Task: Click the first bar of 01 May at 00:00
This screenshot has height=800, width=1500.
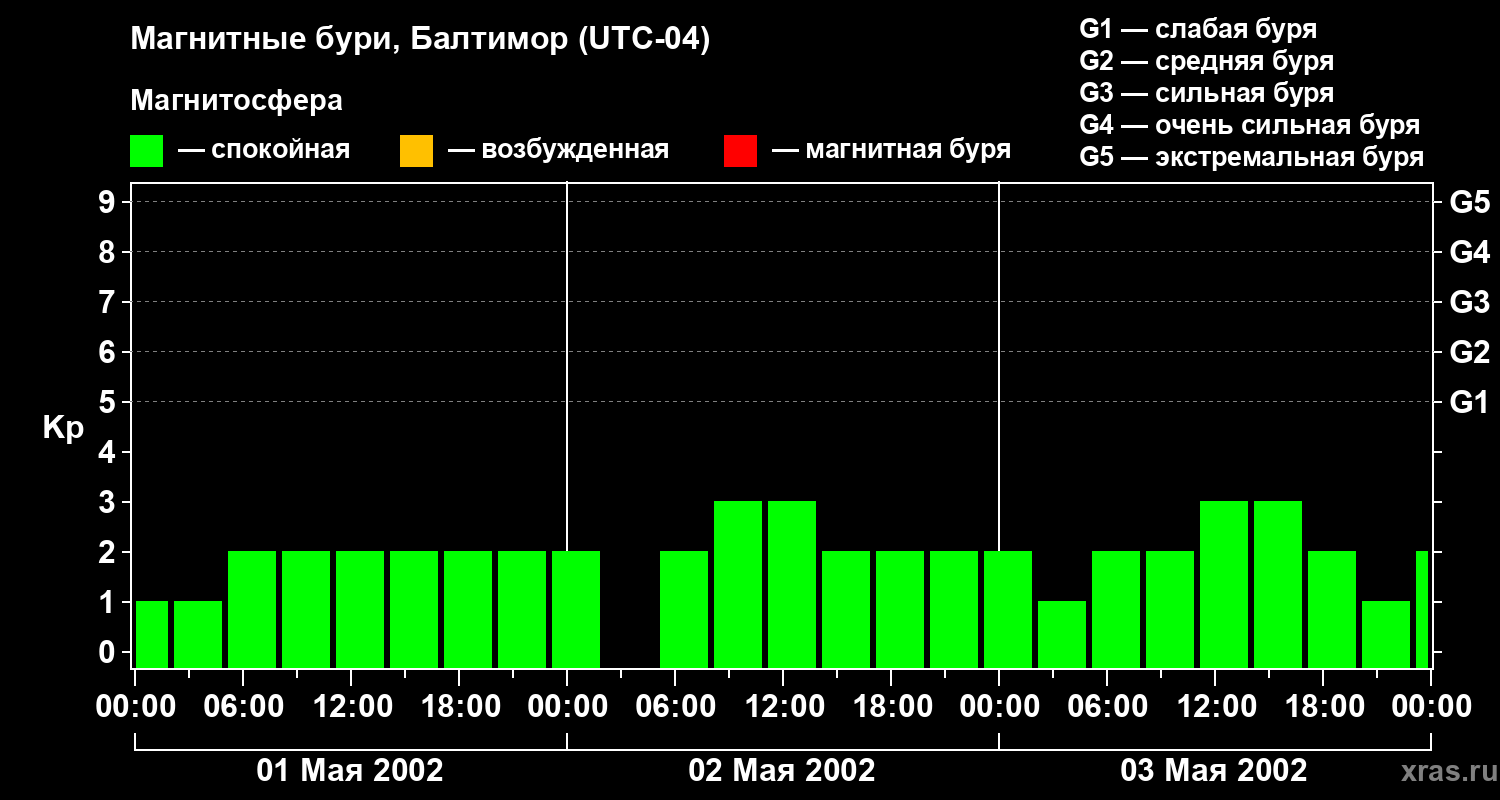Action: 152,634
